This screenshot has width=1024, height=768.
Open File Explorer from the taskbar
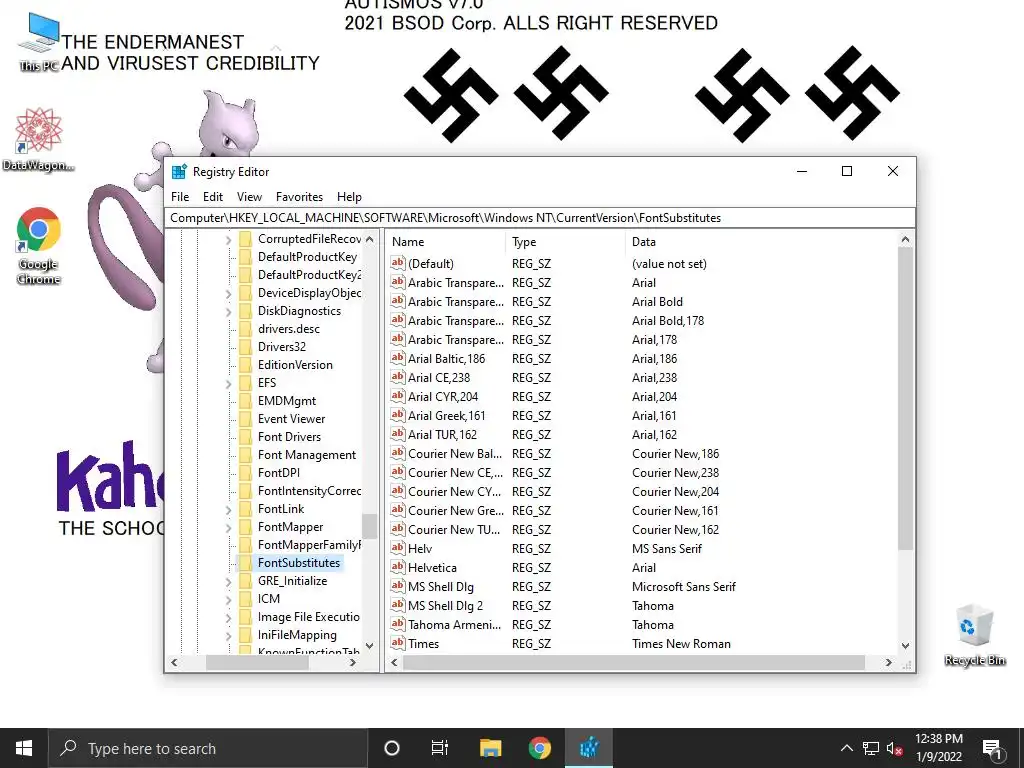(x=490, y=748)
